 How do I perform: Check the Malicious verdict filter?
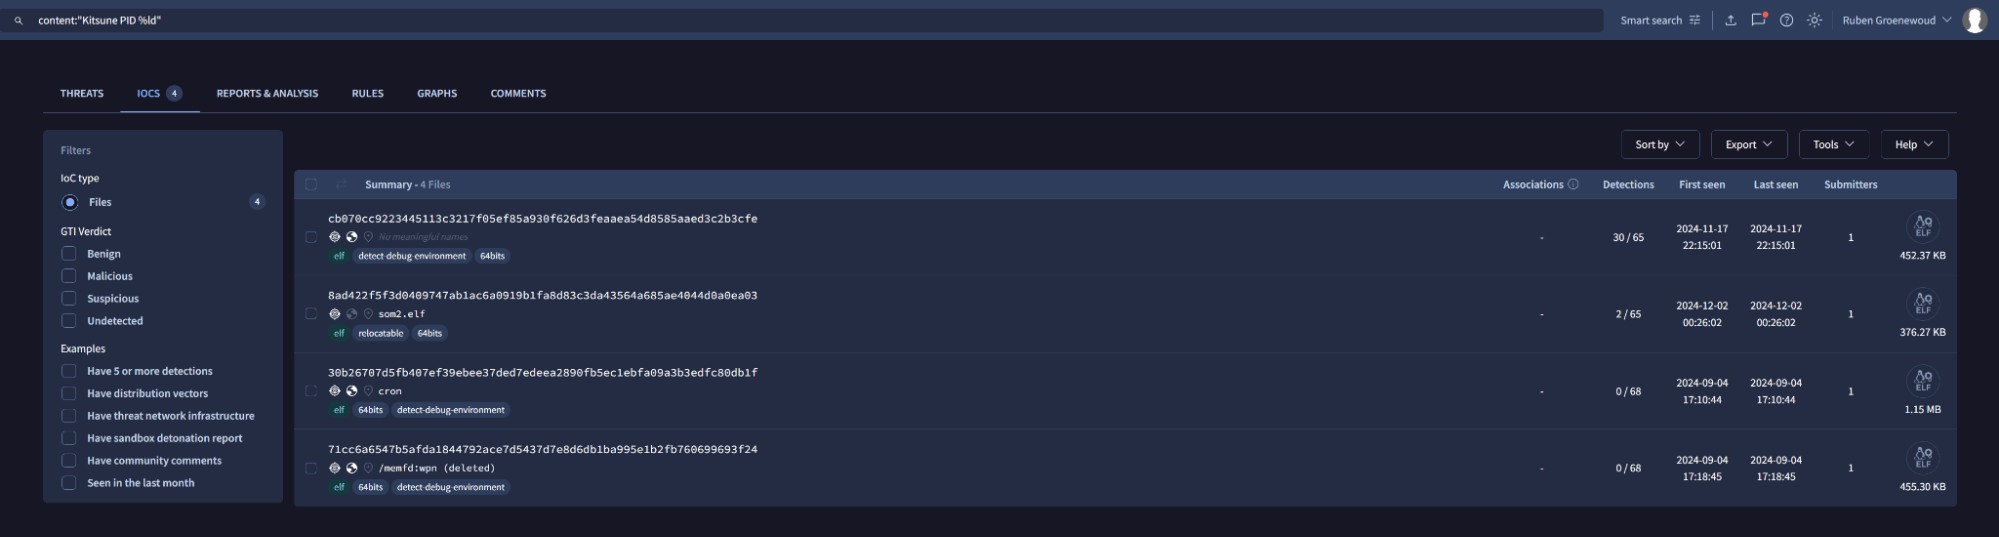pos(69,276)
